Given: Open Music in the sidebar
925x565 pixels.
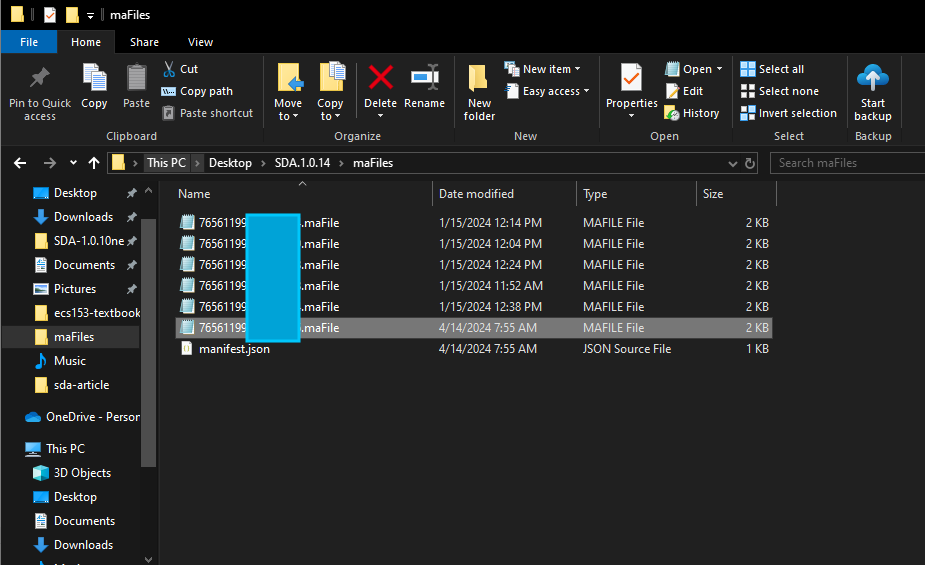Looking at the screenshot, I should point(71,361).
